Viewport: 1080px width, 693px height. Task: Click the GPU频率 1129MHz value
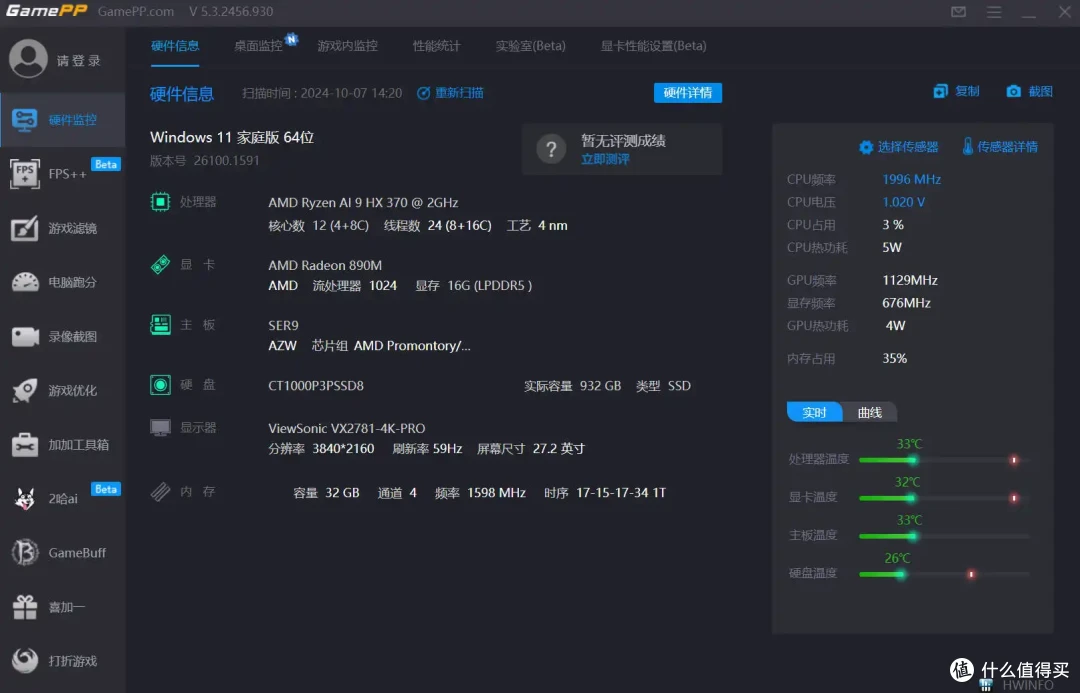point(909,280)
